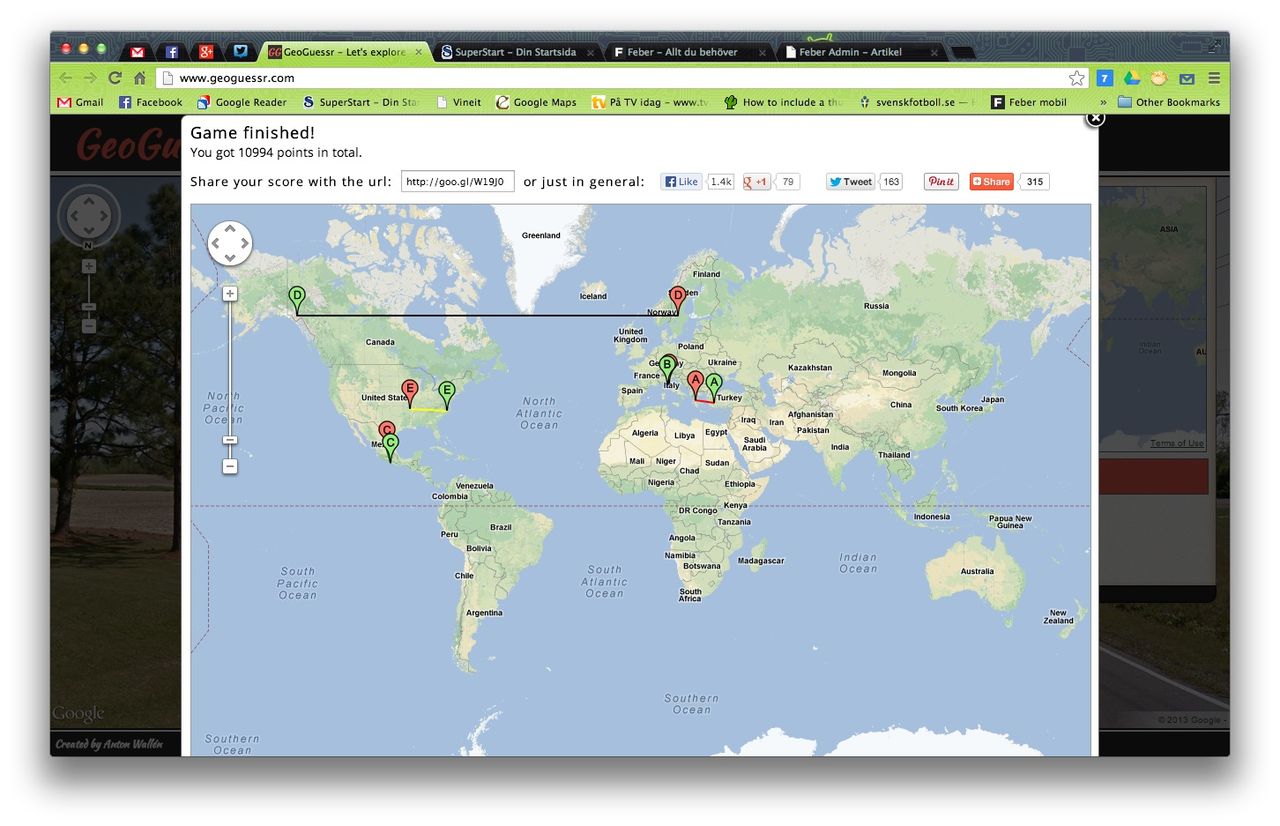Open the pinned Twitter tab
1280x826 pixels.
[241, 52]
